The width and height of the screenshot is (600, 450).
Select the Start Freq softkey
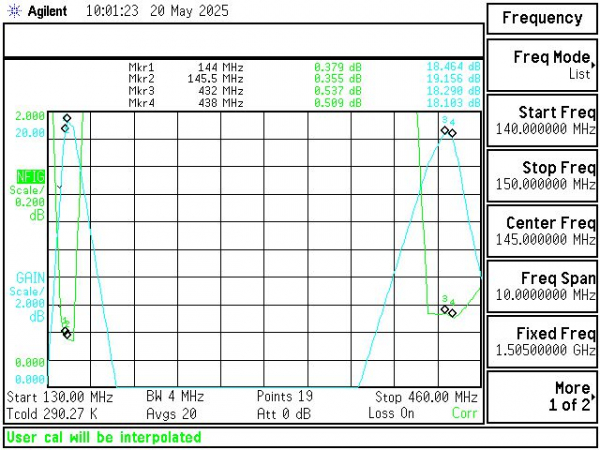pos(542,121)
